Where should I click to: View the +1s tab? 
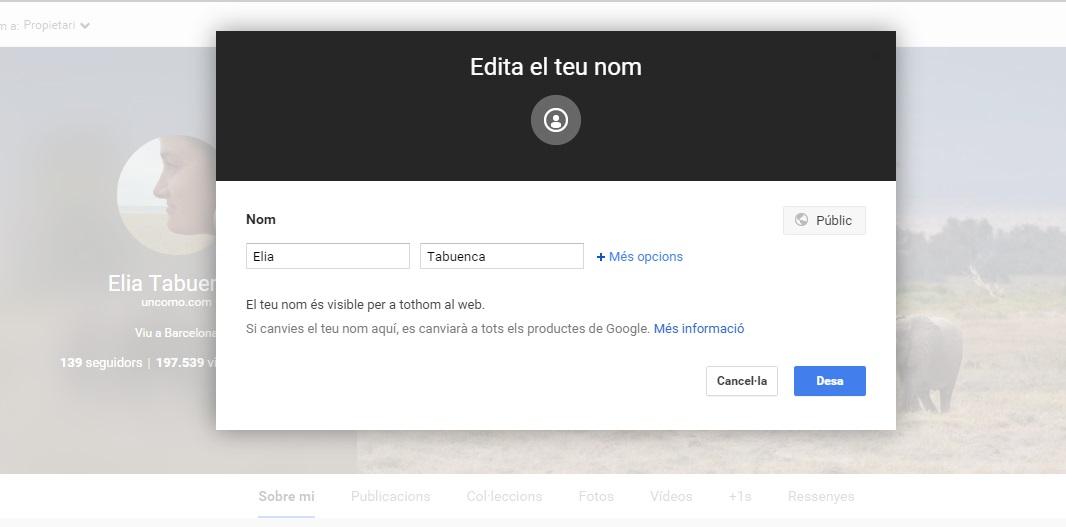[x=740, y=496]
